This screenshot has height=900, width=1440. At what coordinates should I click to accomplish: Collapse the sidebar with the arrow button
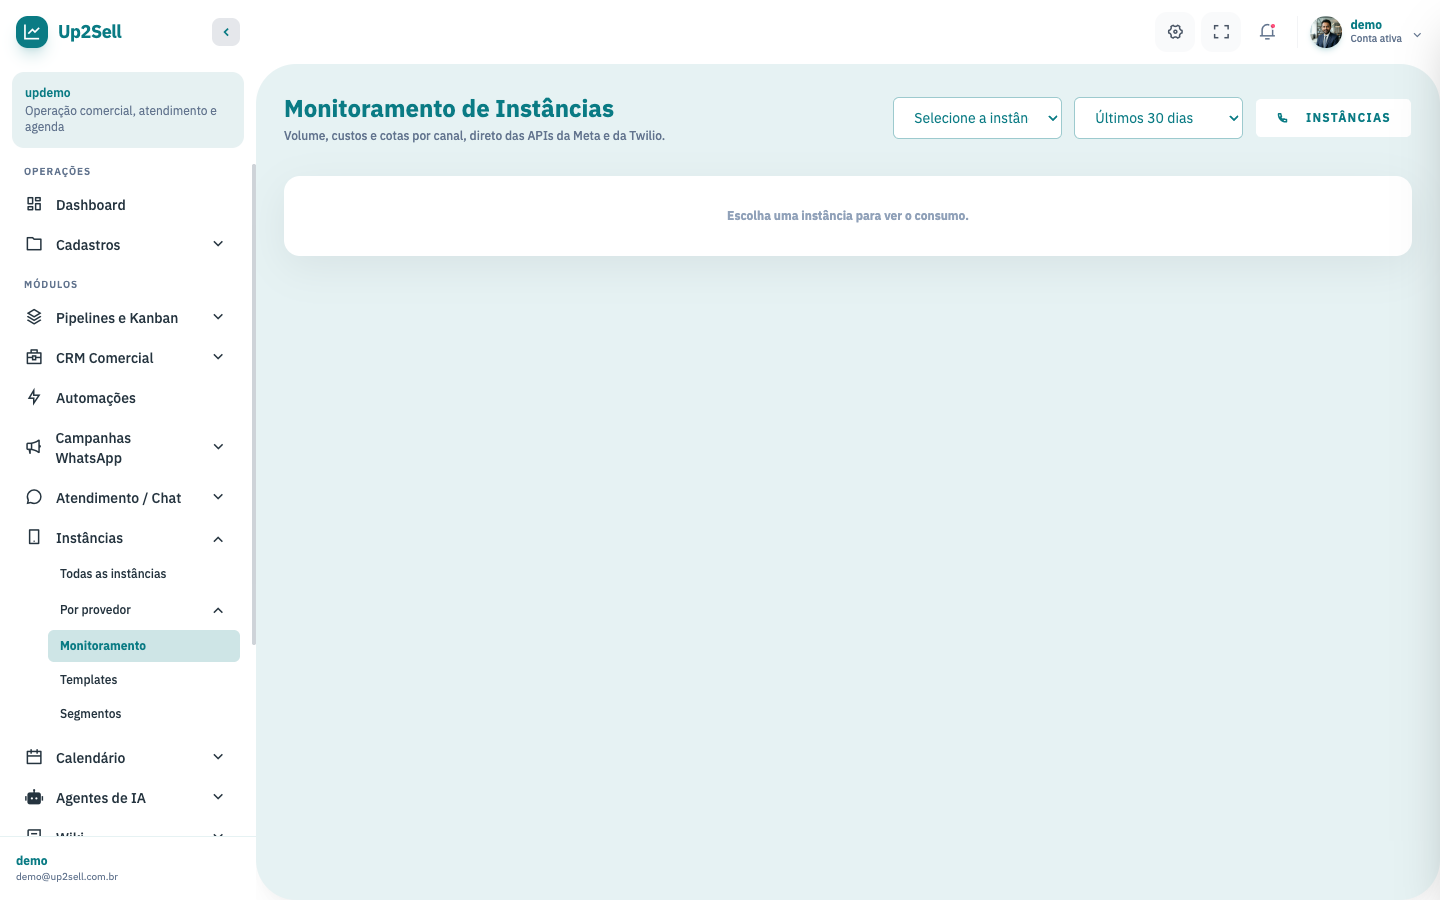pos(226,32)
